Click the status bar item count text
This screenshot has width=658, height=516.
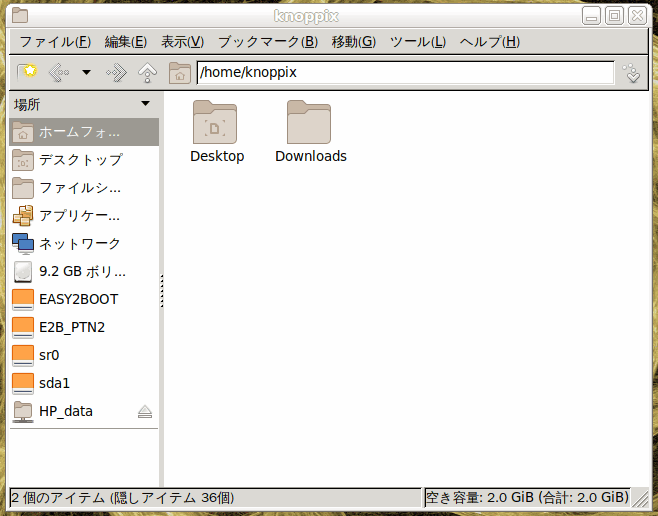(123, 498)
